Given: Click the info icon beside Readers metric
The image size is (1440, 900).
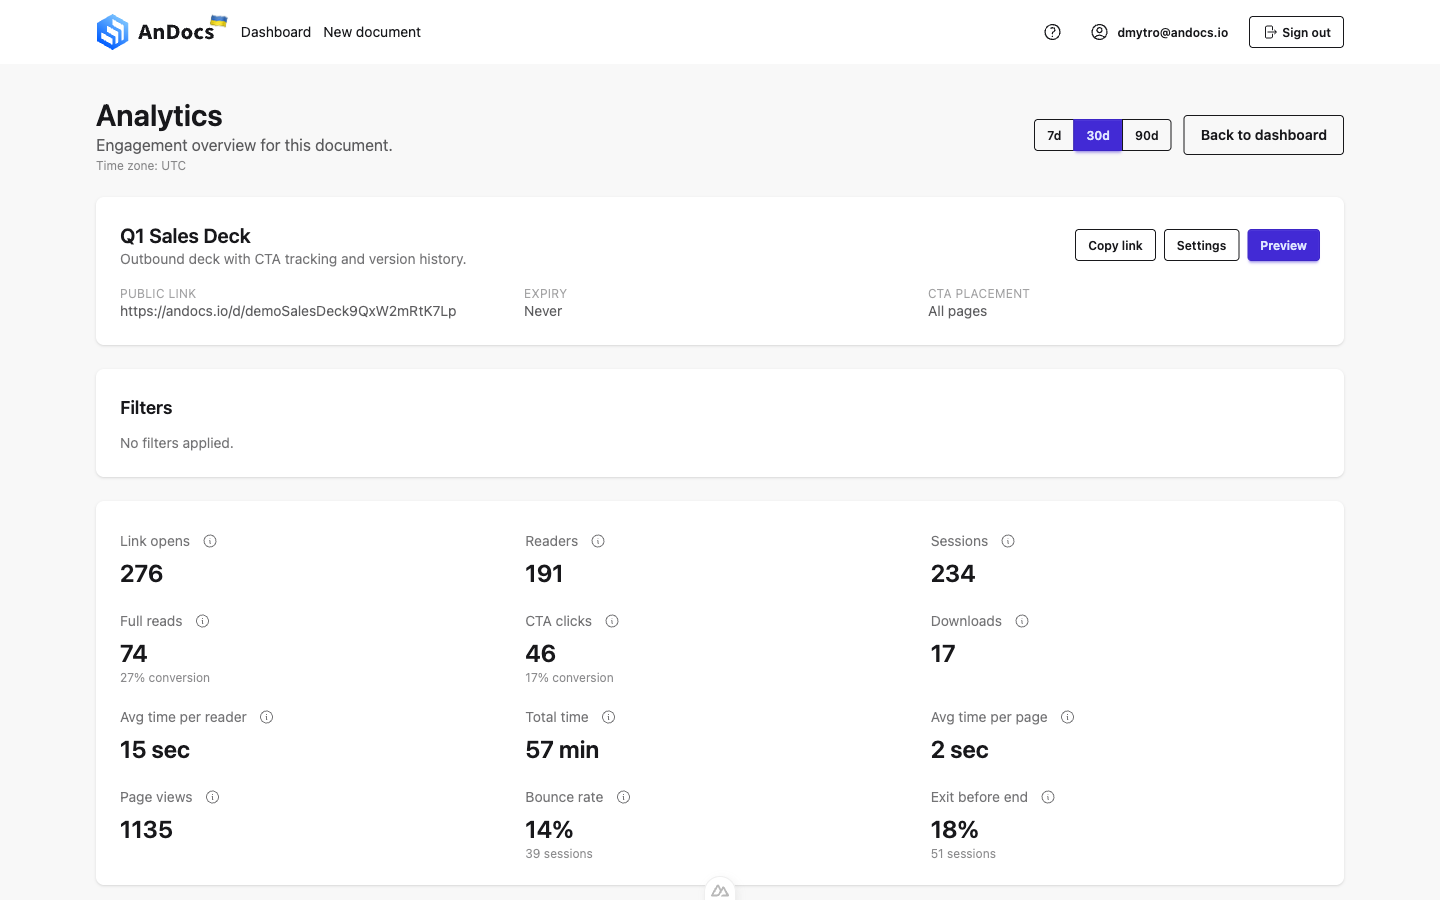Looking at the screenshot, I should 597,540.
